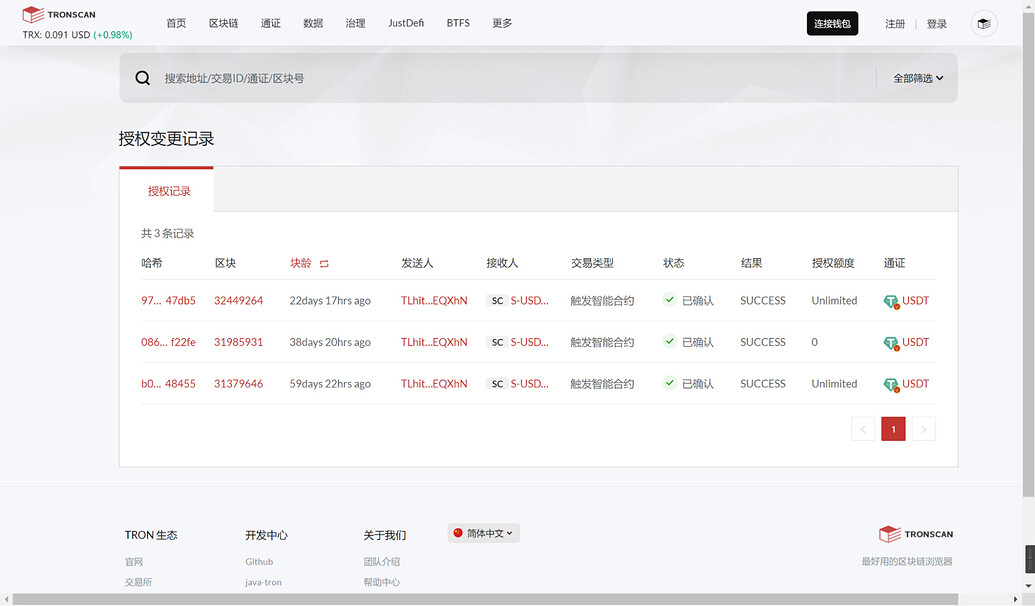Click the TRONSCAN logo in the header
The height and width of the screenshot is (606, 1035).
(x=58, y=14)
